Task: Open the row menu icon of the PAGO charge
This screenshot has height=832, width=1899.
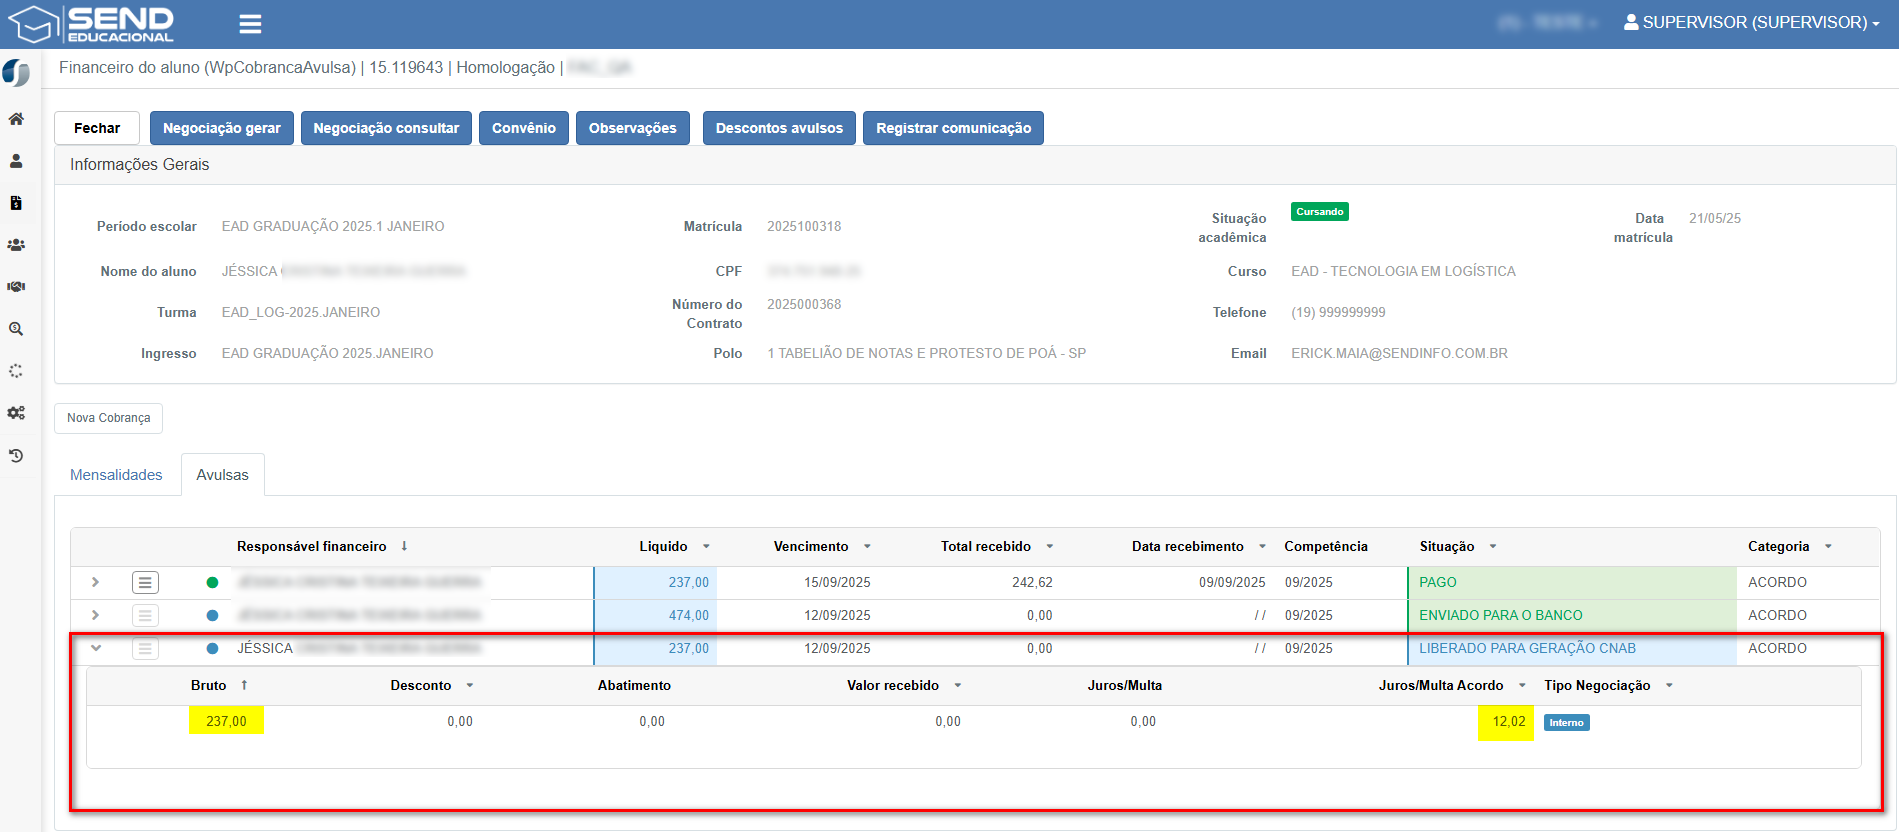Action: pyautogui.click(x=145, y=582)
